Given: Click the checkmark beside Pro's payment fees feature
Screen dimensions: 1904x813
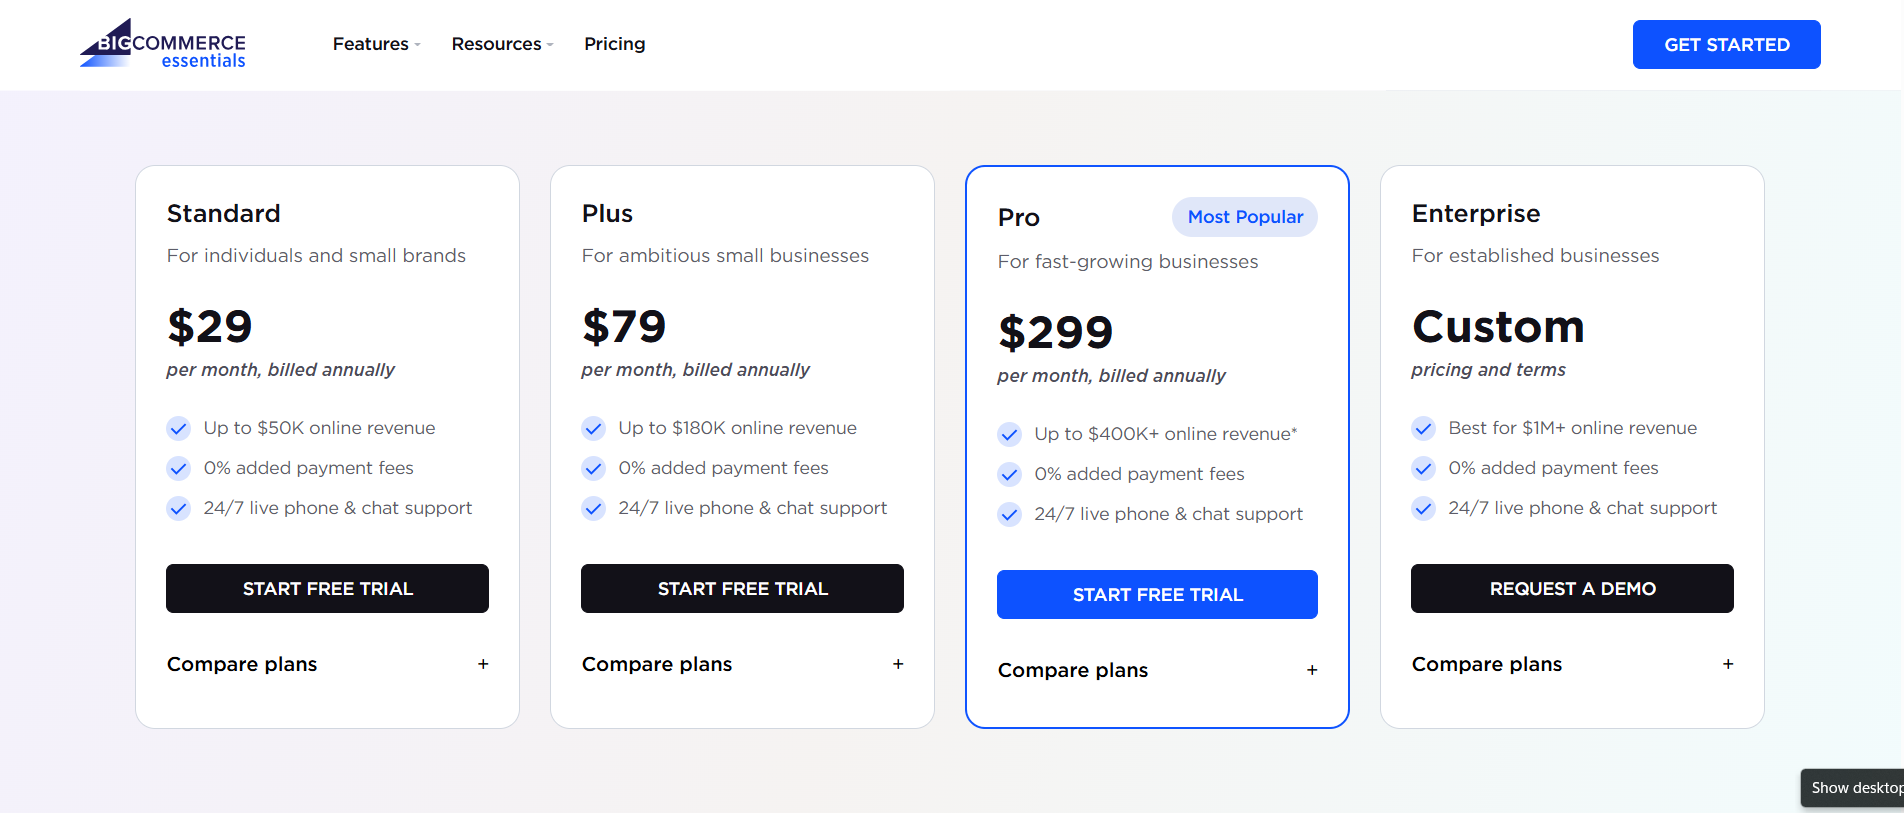Looking at the screenshot, I should tap(1009, 474).
